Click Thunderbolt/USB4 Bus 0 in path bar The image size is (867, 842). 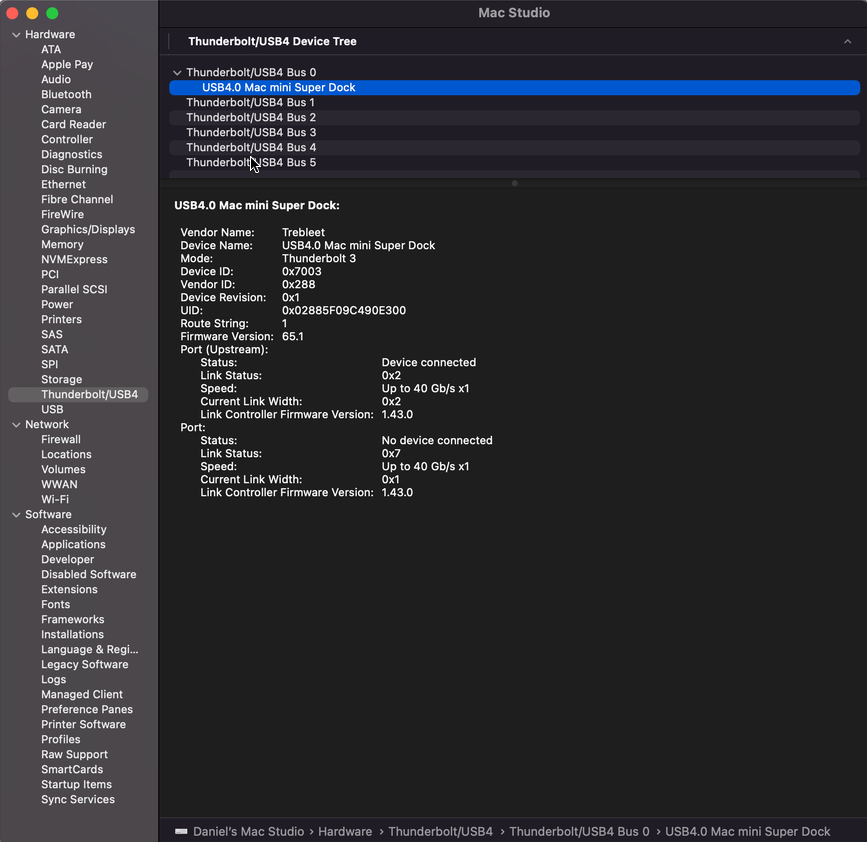(579, 831)
